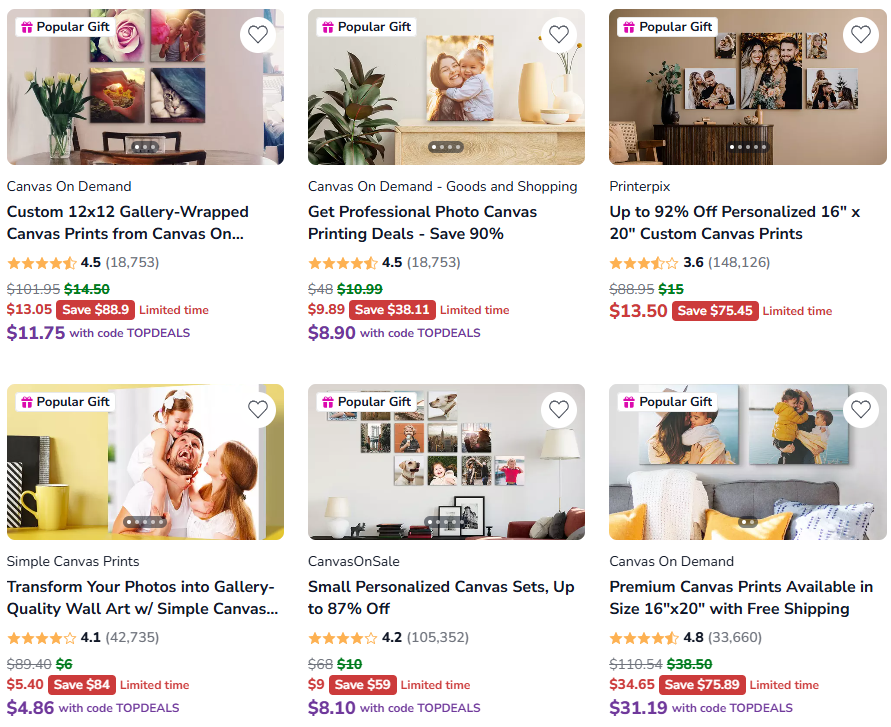Toggle wishlist heart on Professional Photo Canvas deal
The width and height of the screenshot is (891, 727).
[x=559, y=35]
